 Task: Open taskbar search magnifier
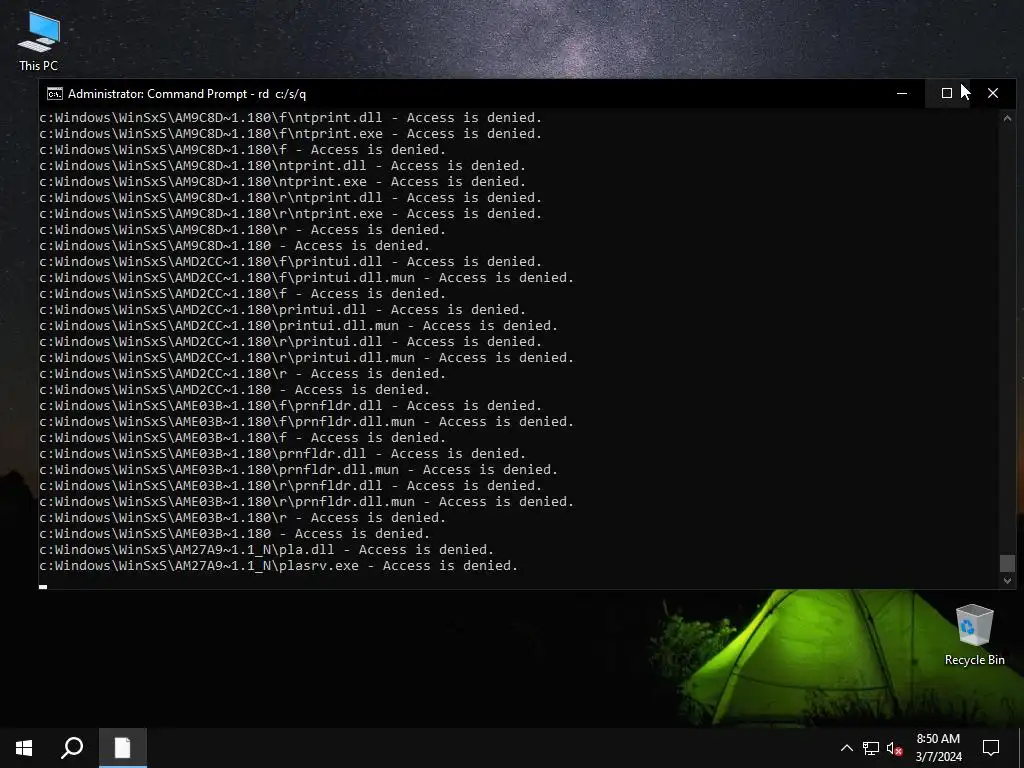[72, 748]
